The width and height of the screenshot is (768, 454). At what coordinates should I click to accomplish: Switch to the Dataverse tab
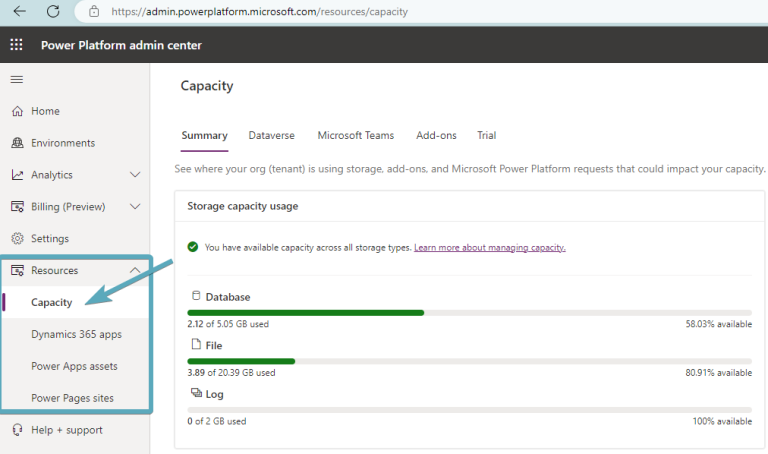pos(271,135)
